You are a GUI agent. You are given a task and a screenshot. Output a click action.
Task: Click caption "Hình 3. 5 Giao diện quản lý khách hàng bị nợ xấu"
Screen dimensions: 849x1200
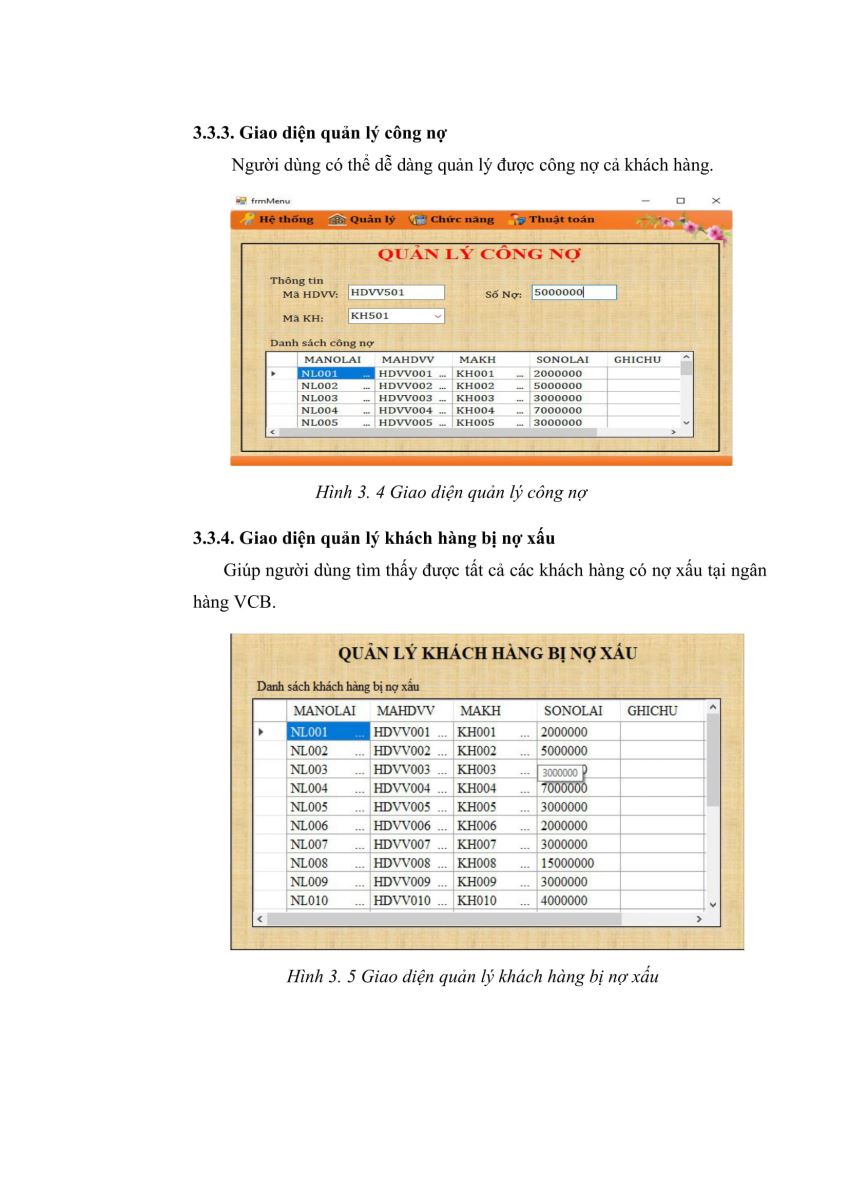472,977
